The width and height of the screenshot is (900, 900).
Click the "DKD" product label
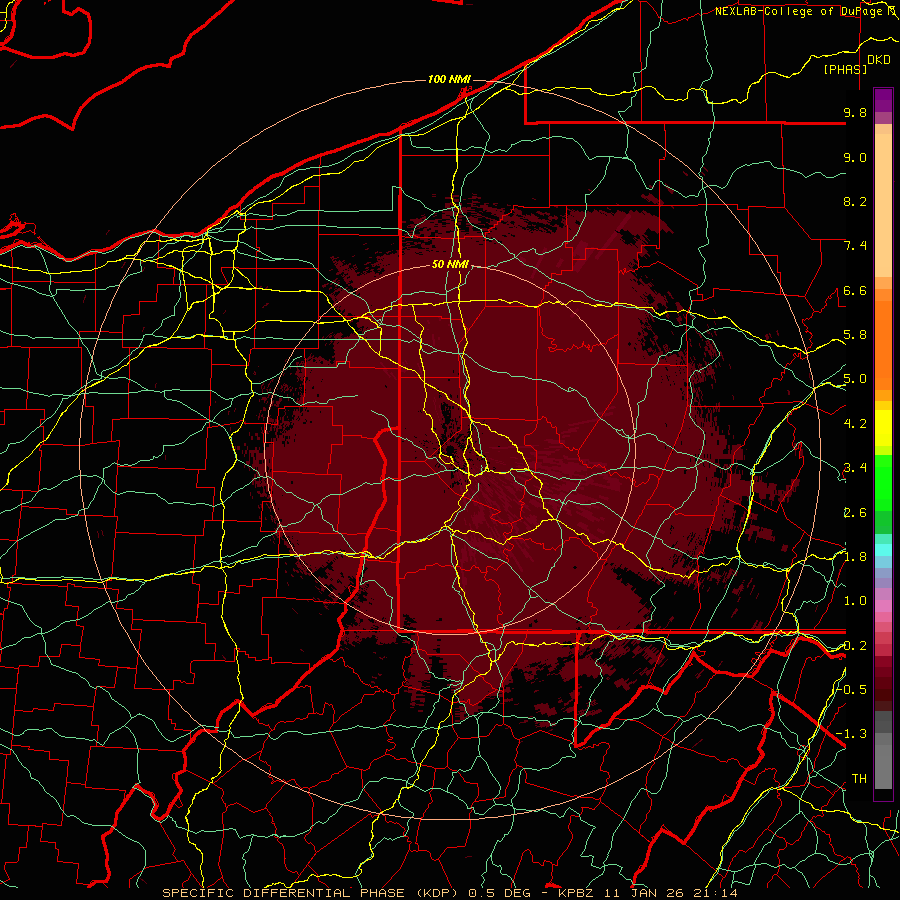(x=878, y=60)
